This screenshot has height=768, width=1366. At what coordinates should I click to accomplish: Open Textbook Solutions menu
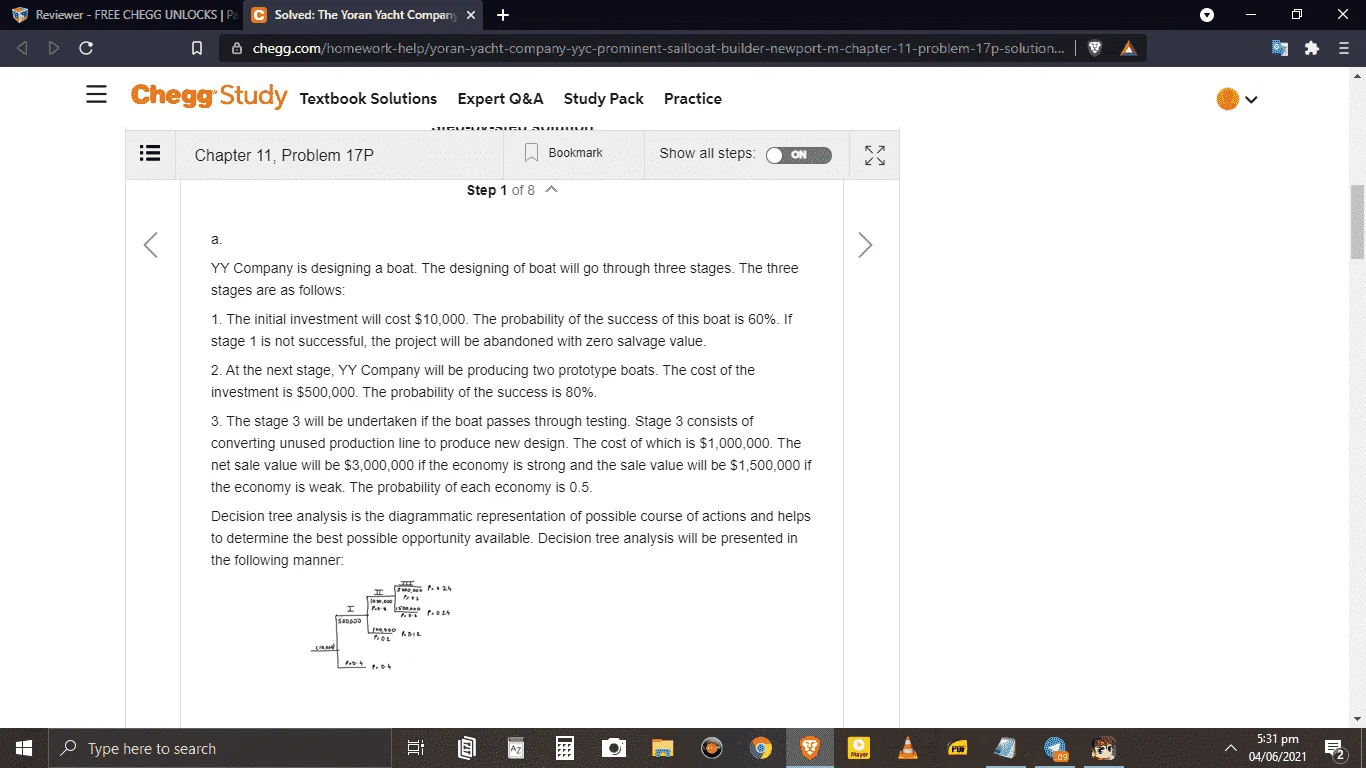[x=368, y=98]
